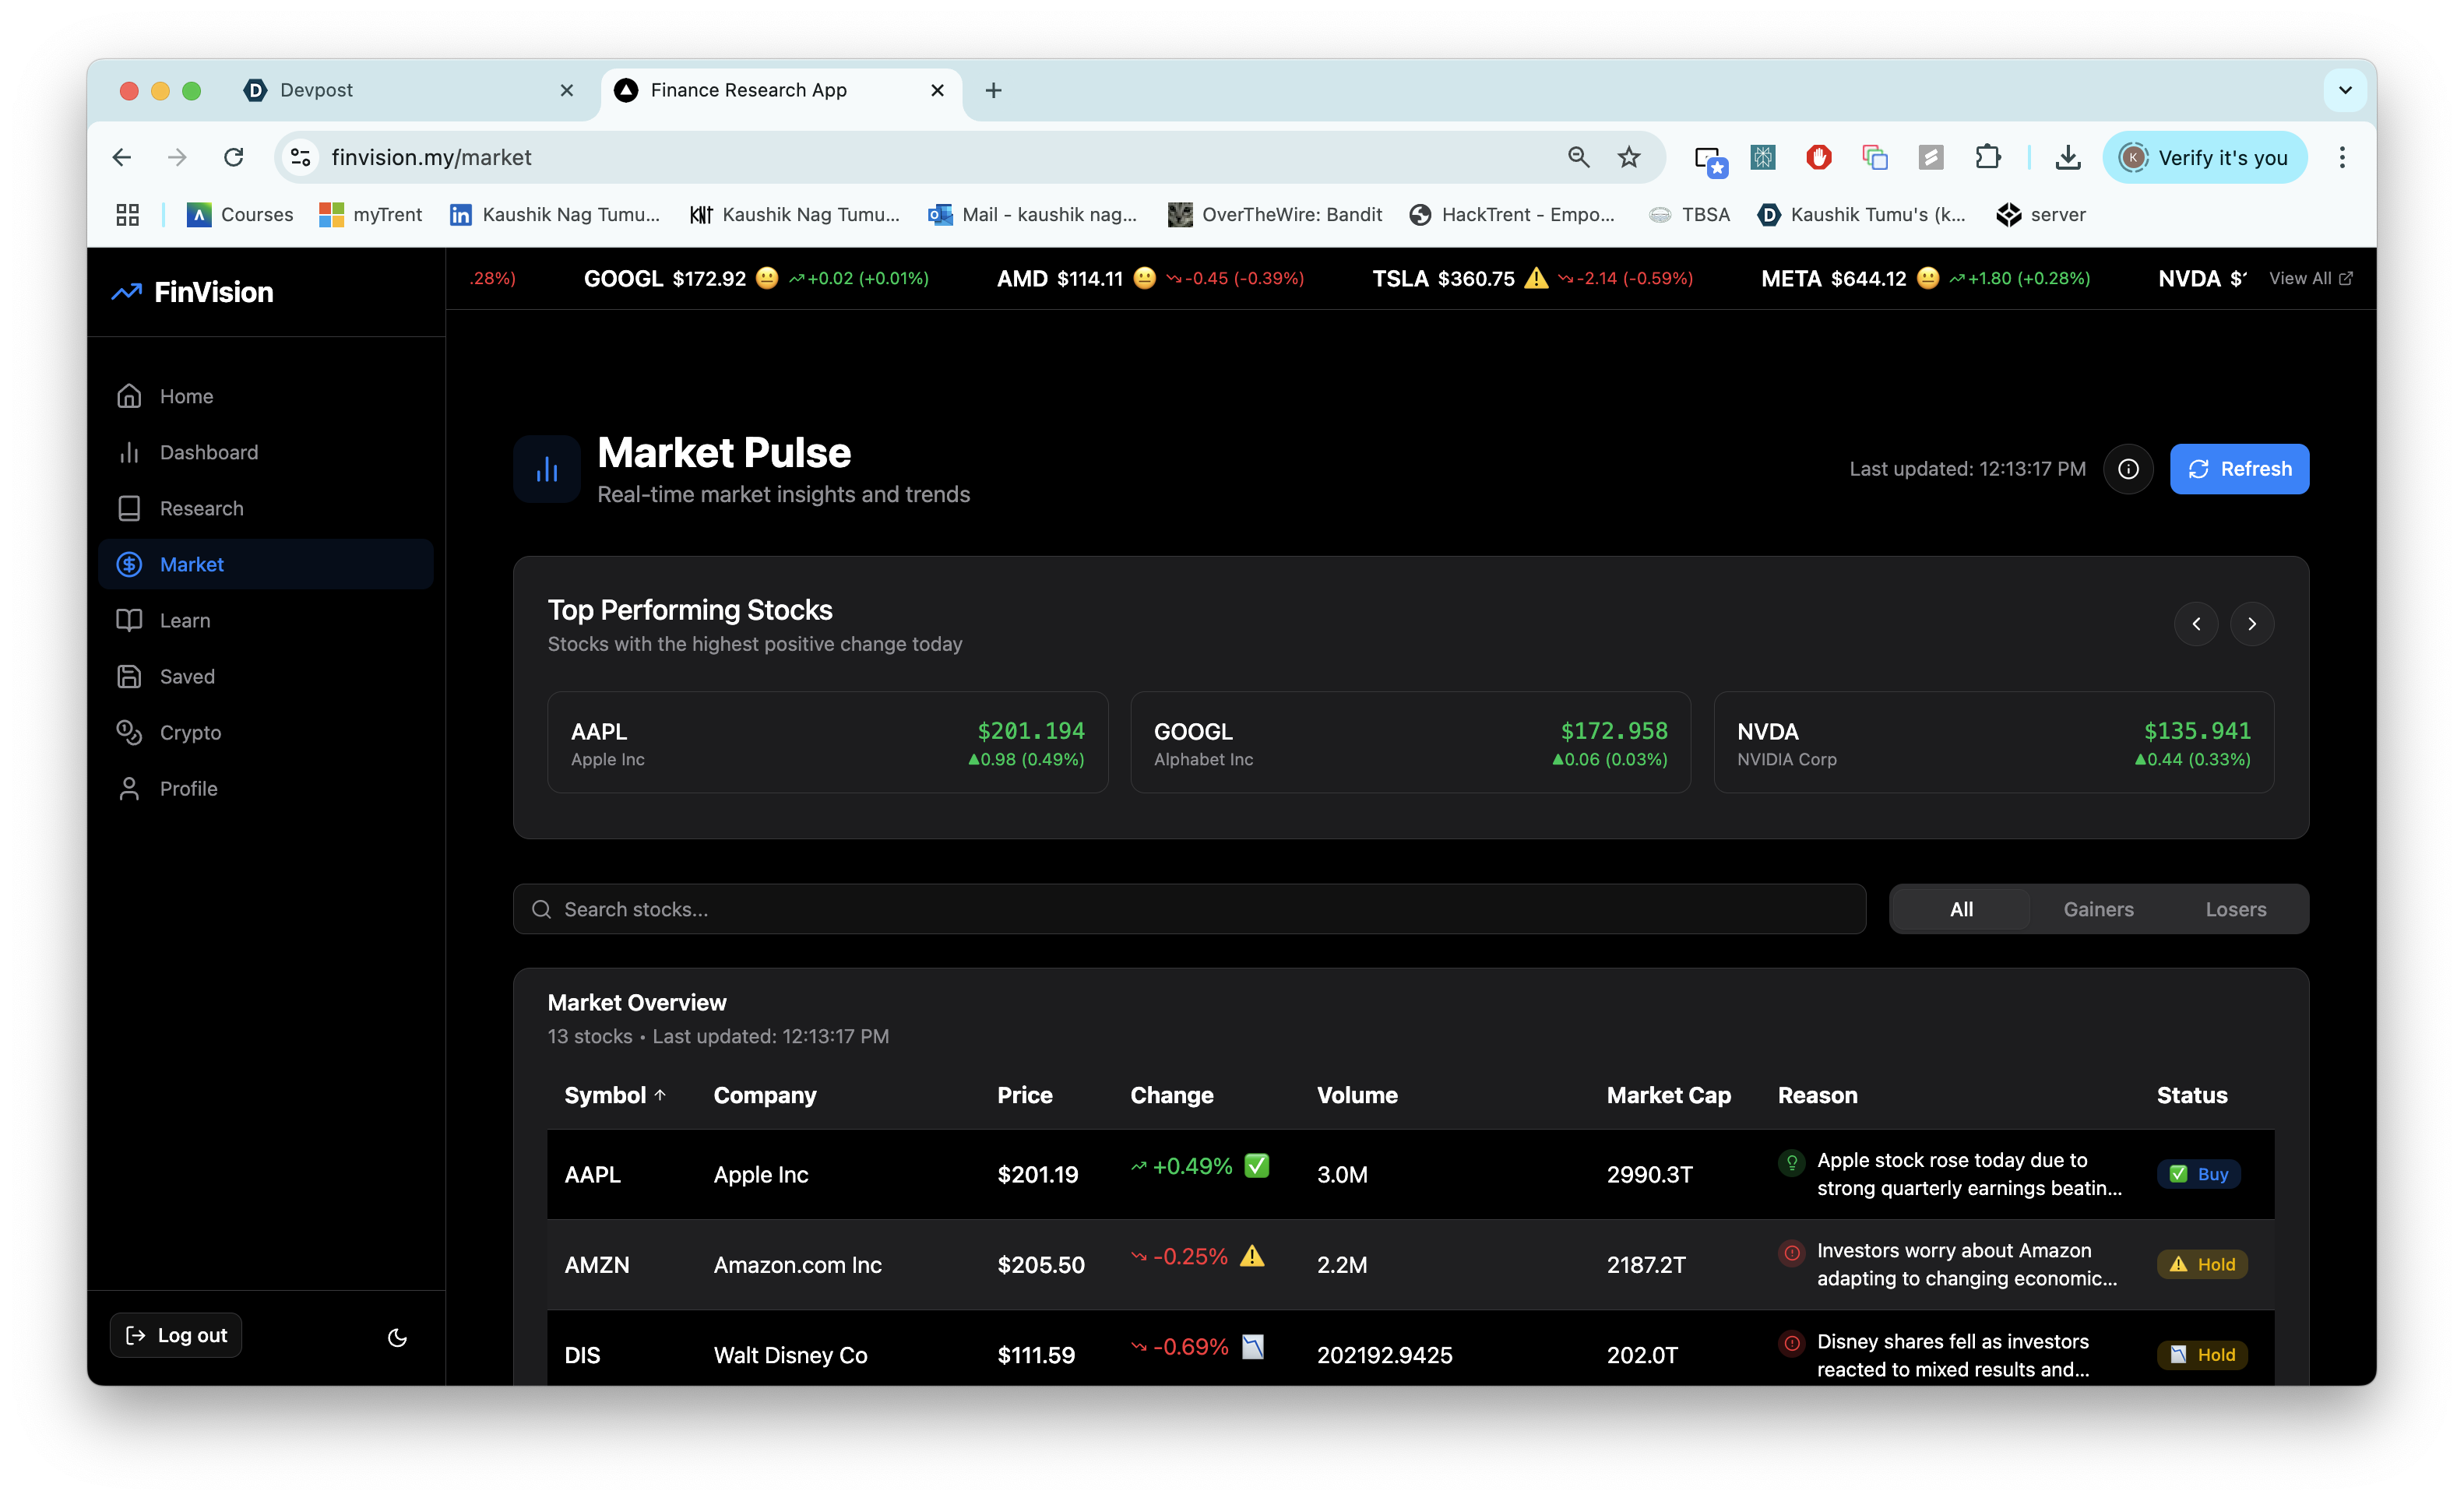2464x1501 pixels.
Task: Open Crypto page from sidebar
Action: (x=190, y=732)
